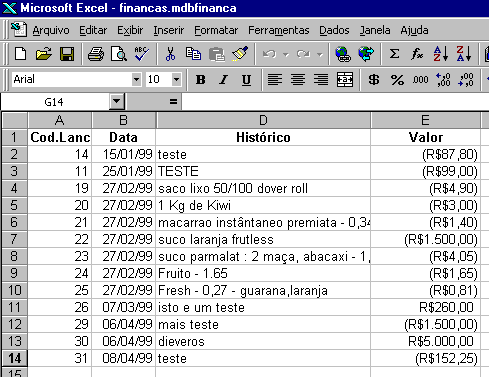The height and width of the screenshot is (377, 489).
Task: Select cell 'saco lixo 50/100 dover roll'
Action: point(263,188)
